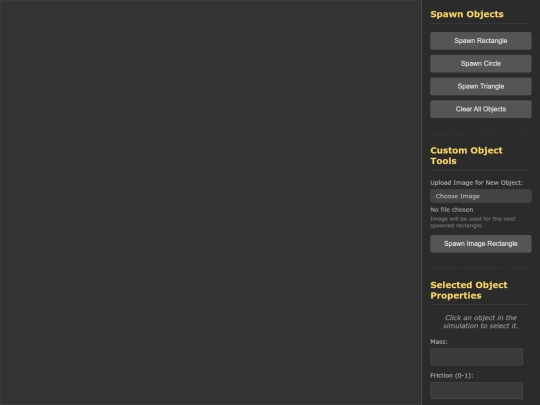Click the 'Click an object in the simulation' hint
540x405 pixels.
(x=480, y=322)
